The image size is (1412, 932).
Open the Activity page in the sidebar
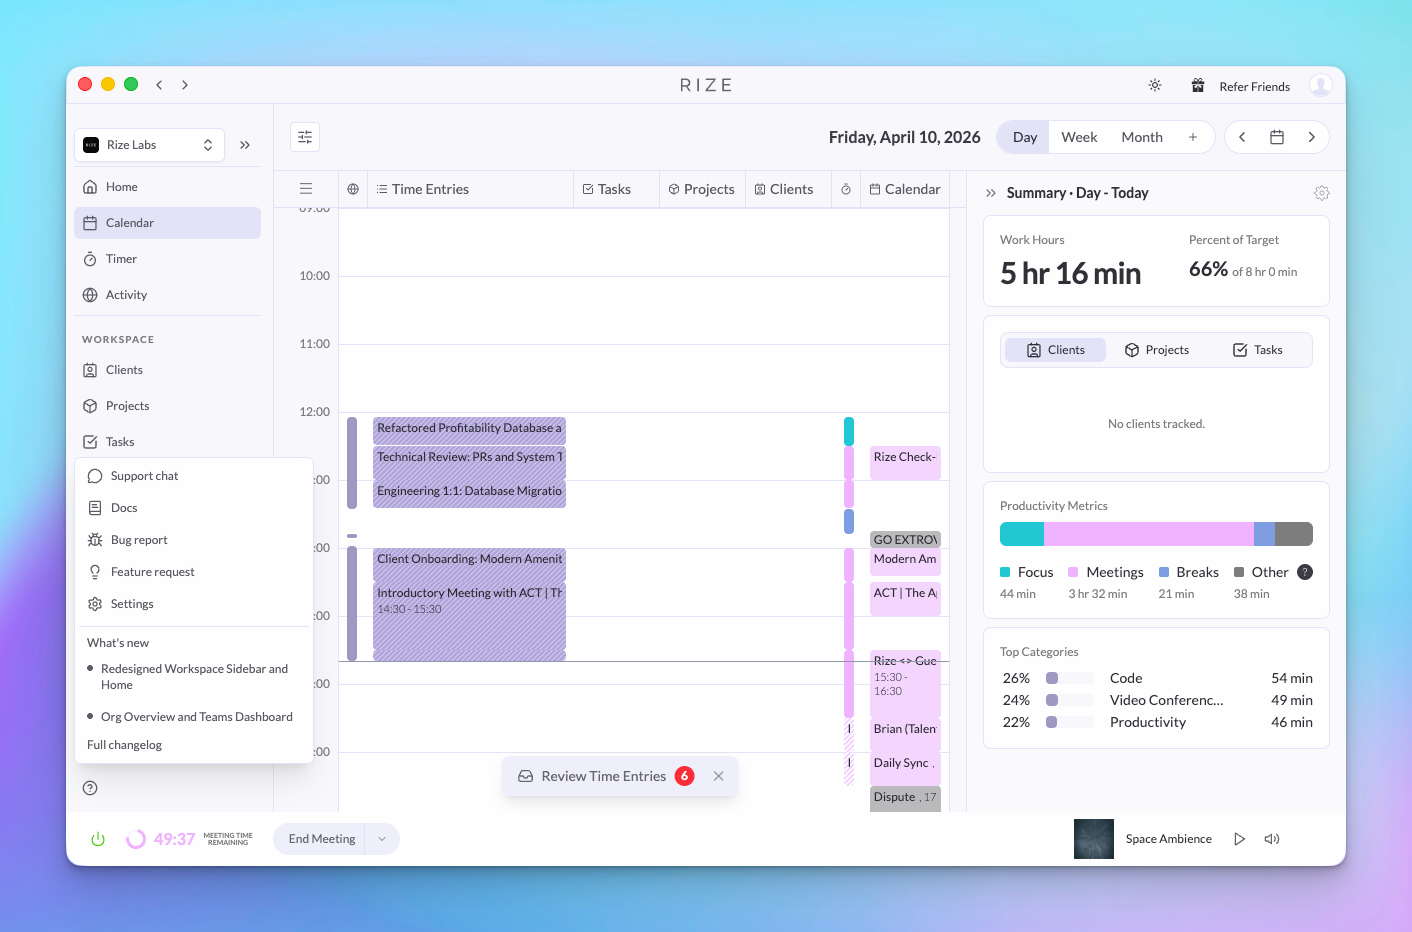pos(126,294)
